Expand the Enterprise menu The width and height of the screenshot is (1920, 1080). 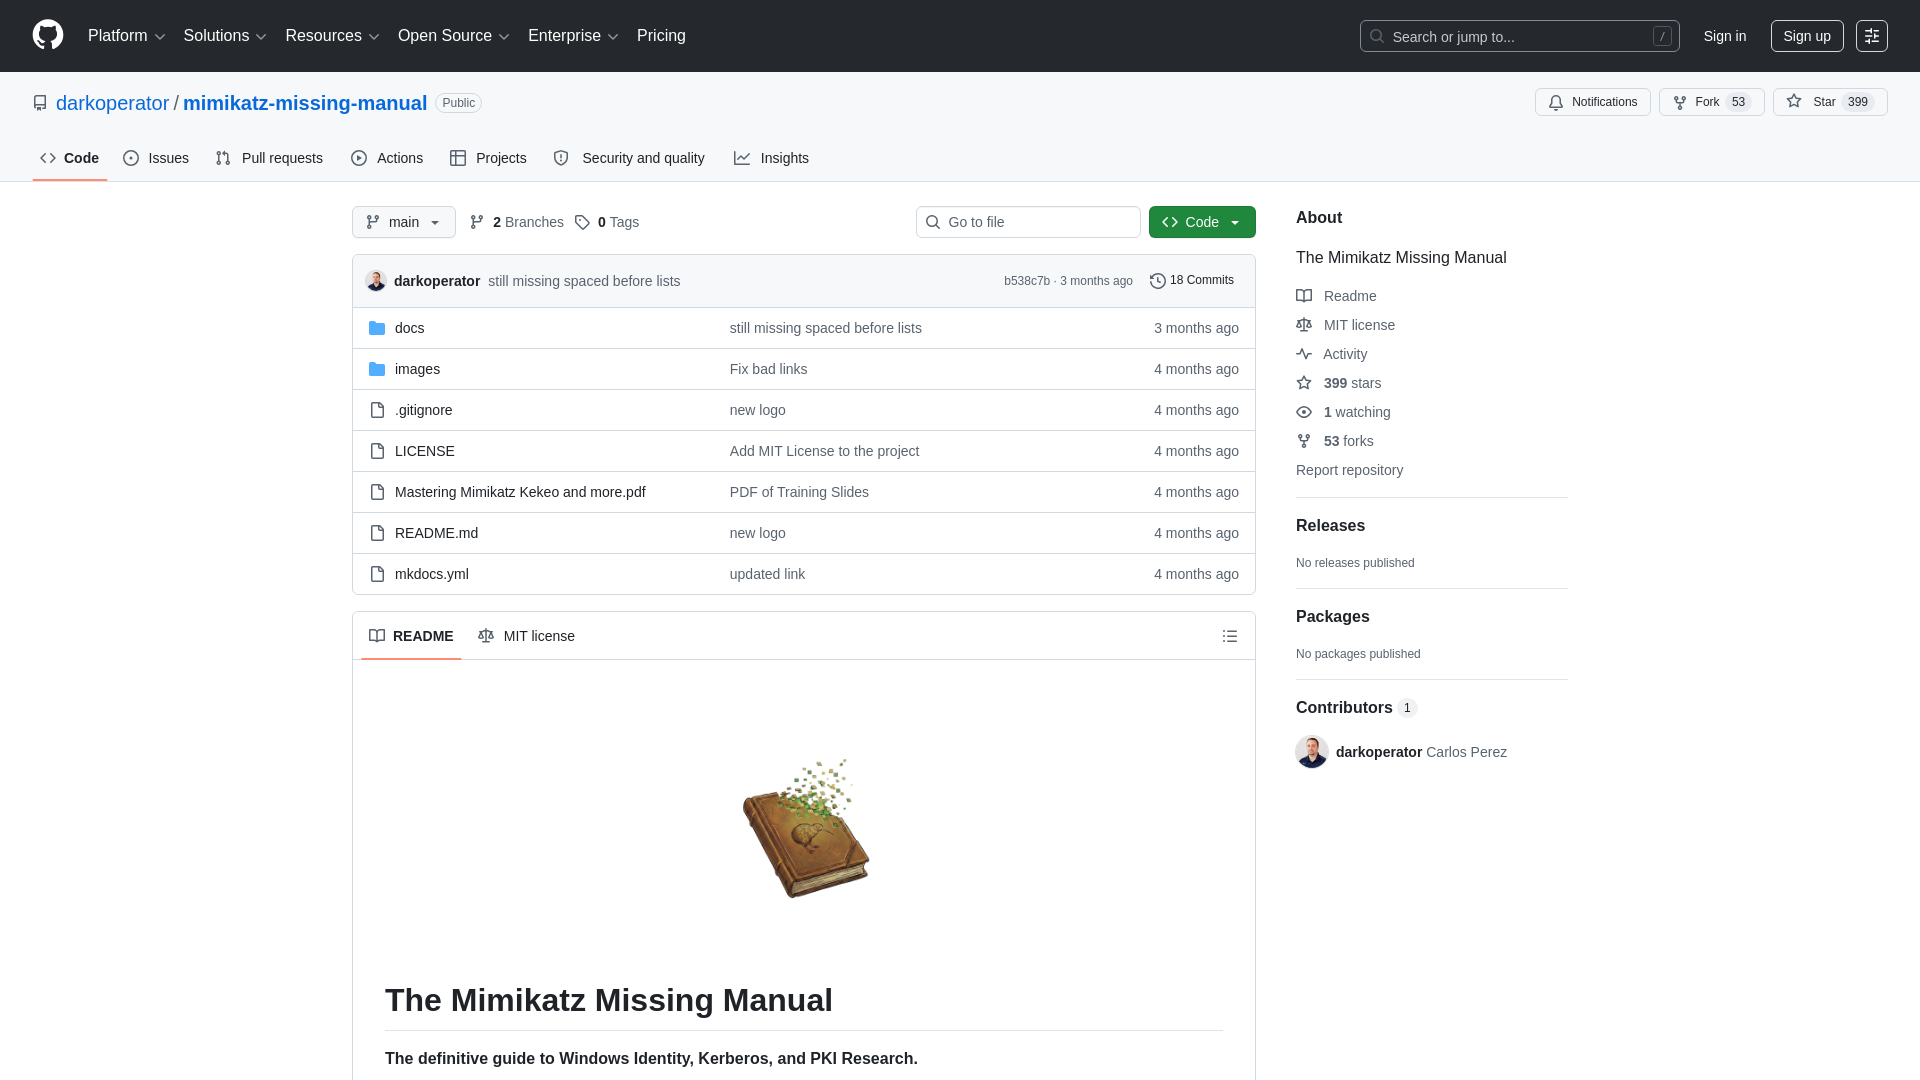coord(573,36)
